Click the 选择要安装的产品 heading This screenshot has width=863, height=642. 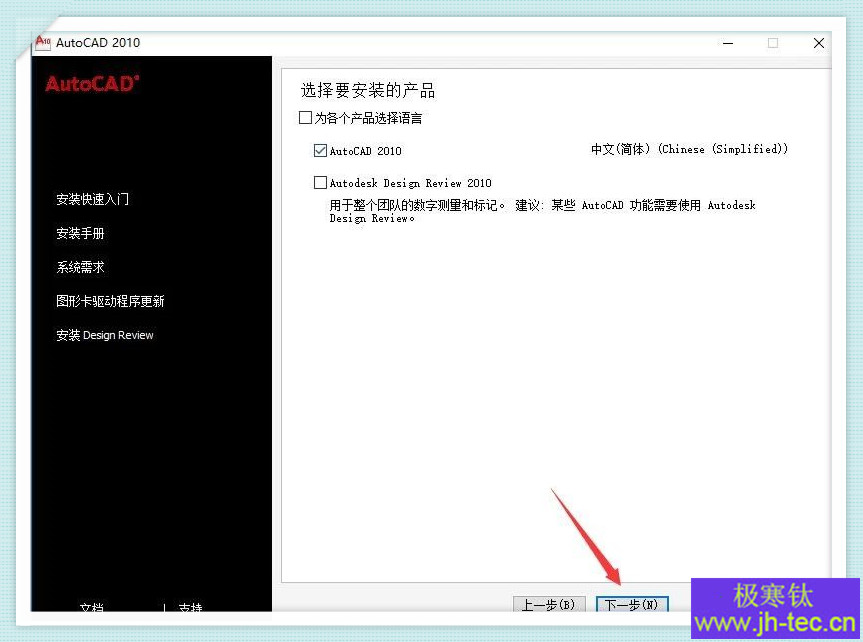(x=368, y=90)
